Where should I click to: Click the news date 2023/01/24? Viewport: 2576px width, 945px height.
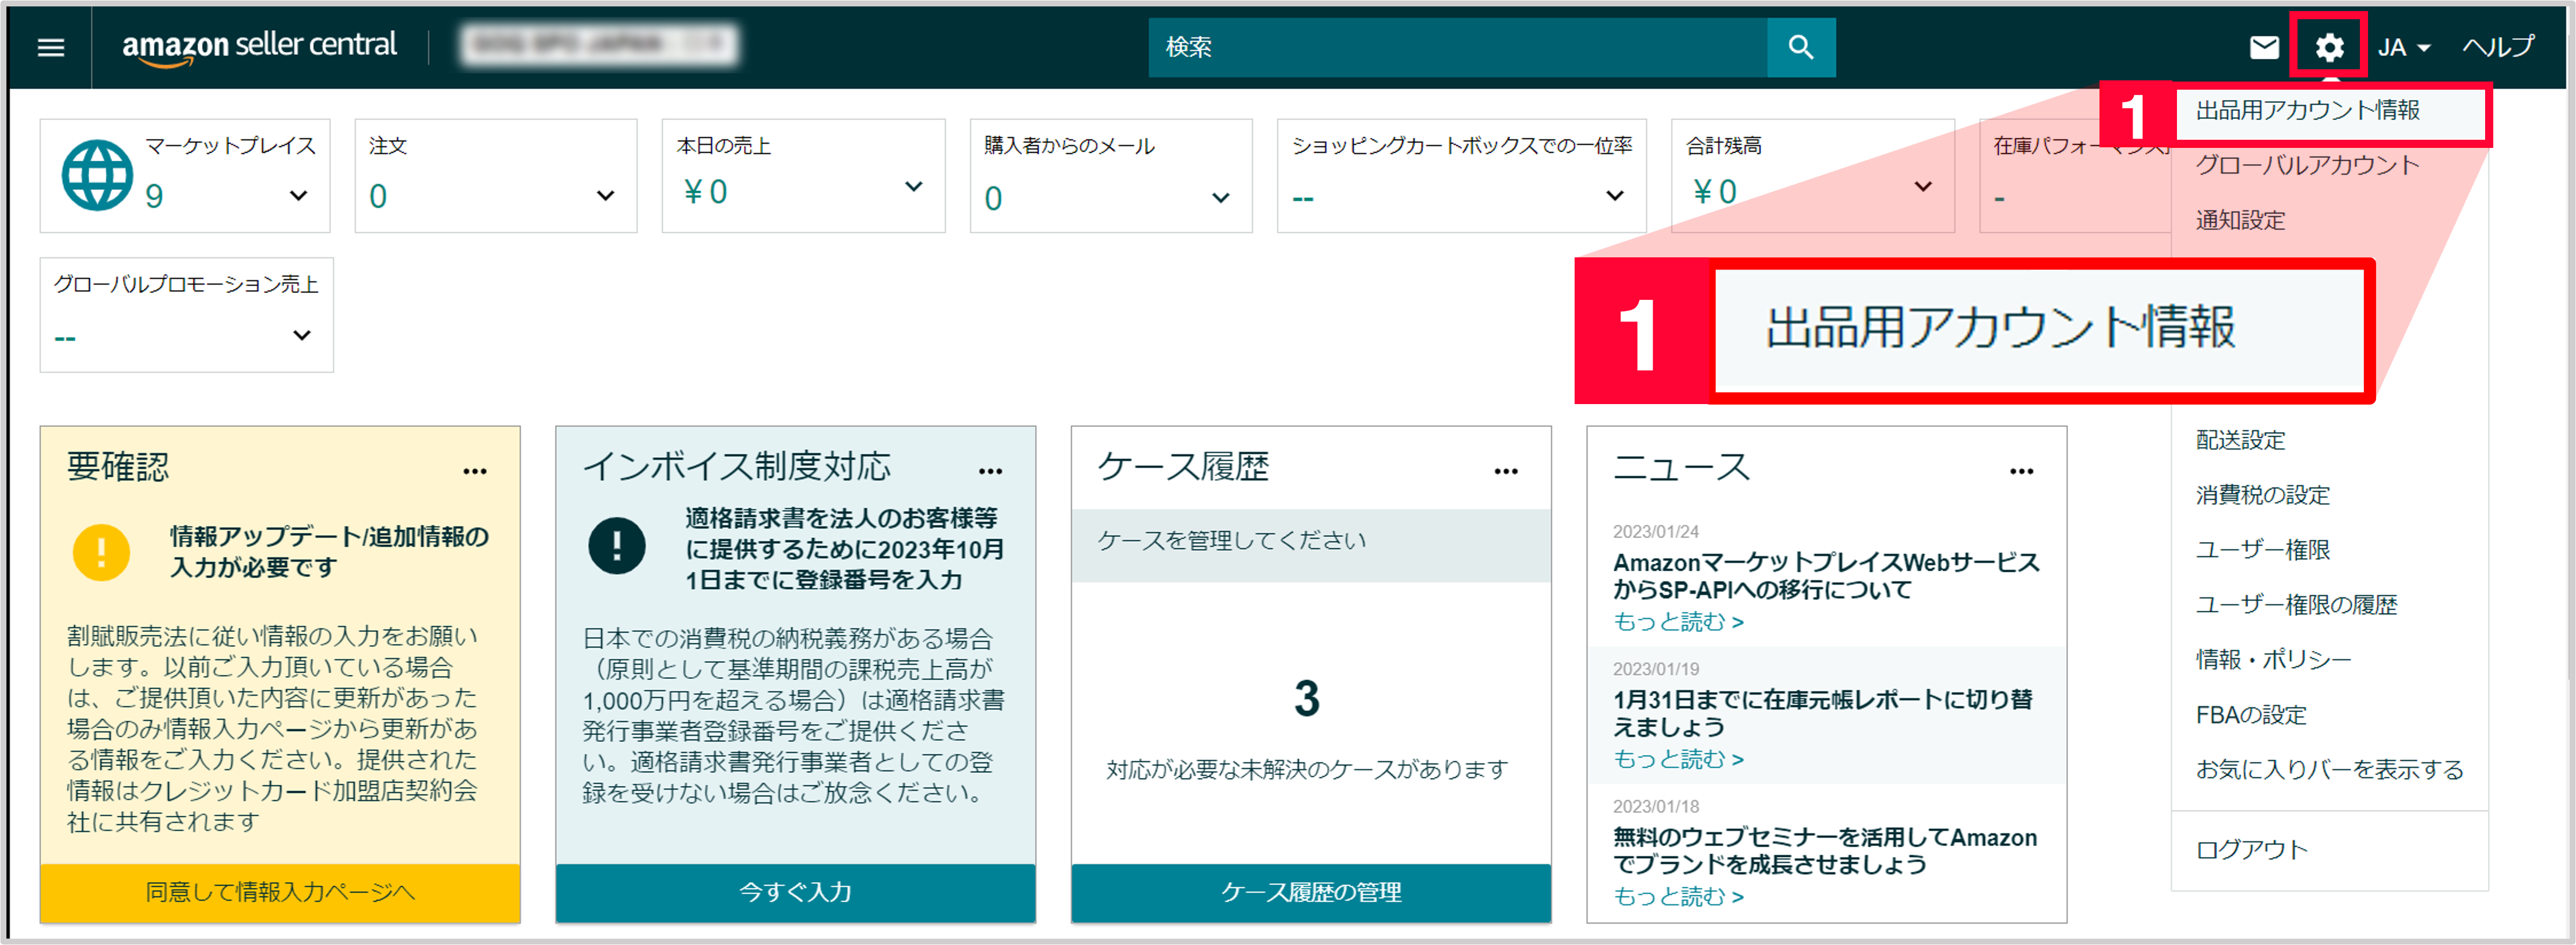point(1655,532)
